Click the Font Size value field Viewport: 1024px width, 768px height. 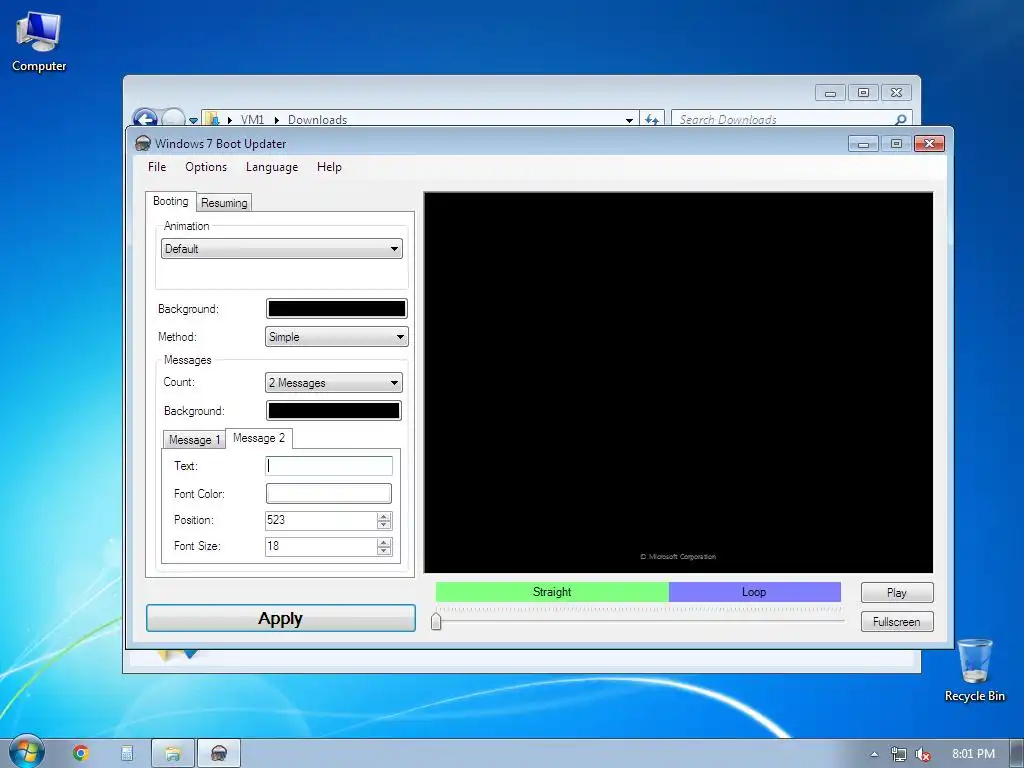coord(321,546)
